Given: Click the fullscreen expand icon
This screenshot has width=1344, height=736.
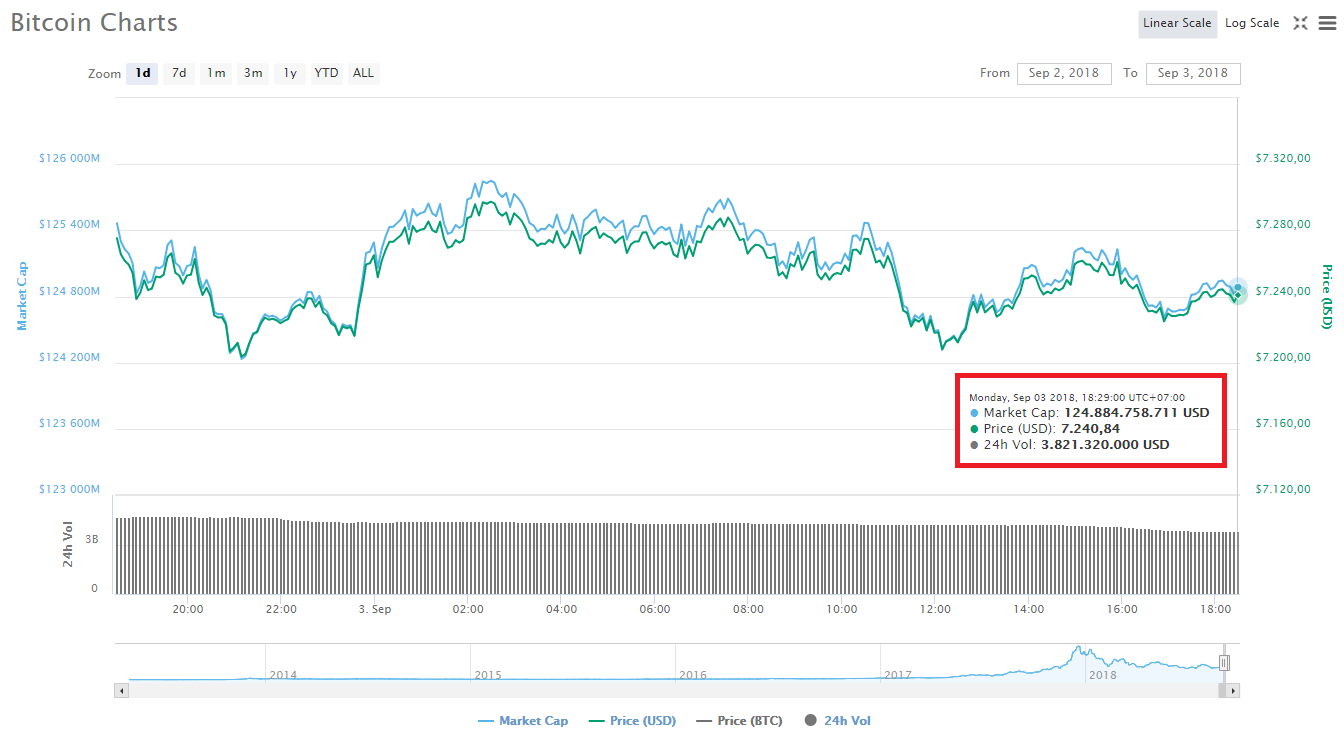Looking at the screenshot, I should pos(1301,22).
